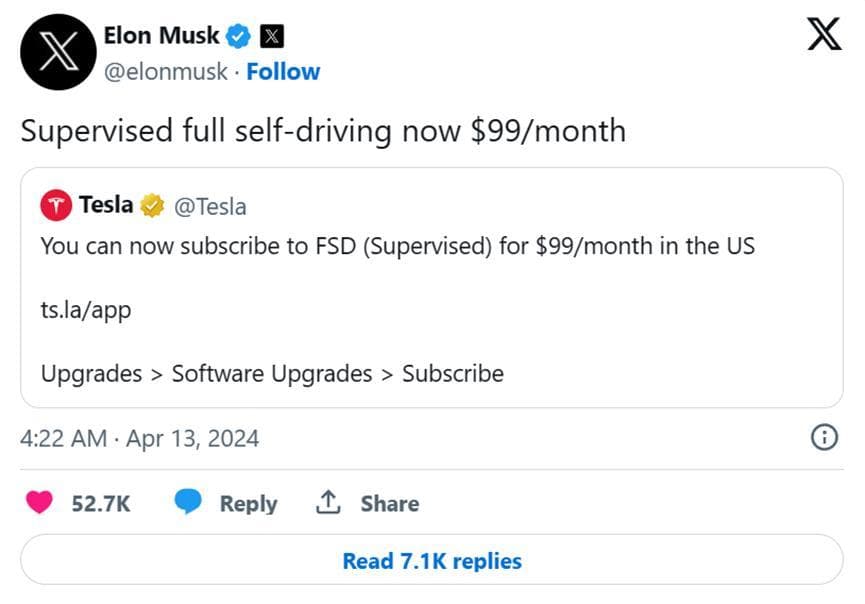
Task: Click the Reply text label
Action: tap(248, 504)
